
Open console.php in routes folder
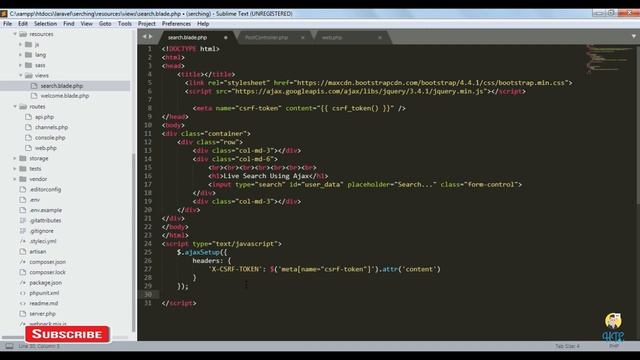[50, 138]
